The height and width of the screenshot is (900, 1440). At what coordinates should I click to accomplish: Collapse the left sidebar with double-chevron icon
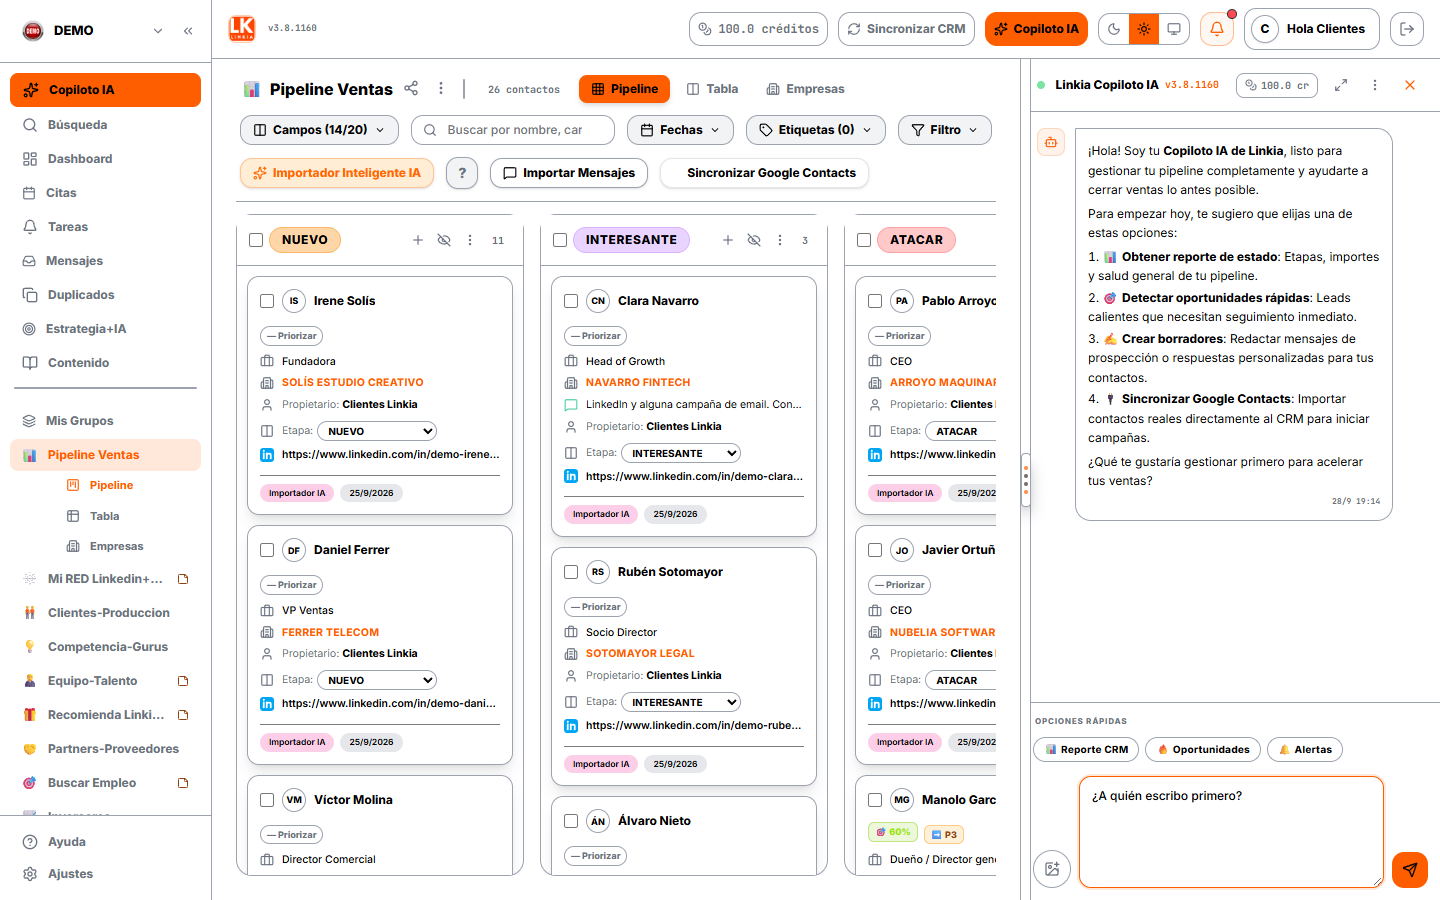188,31
